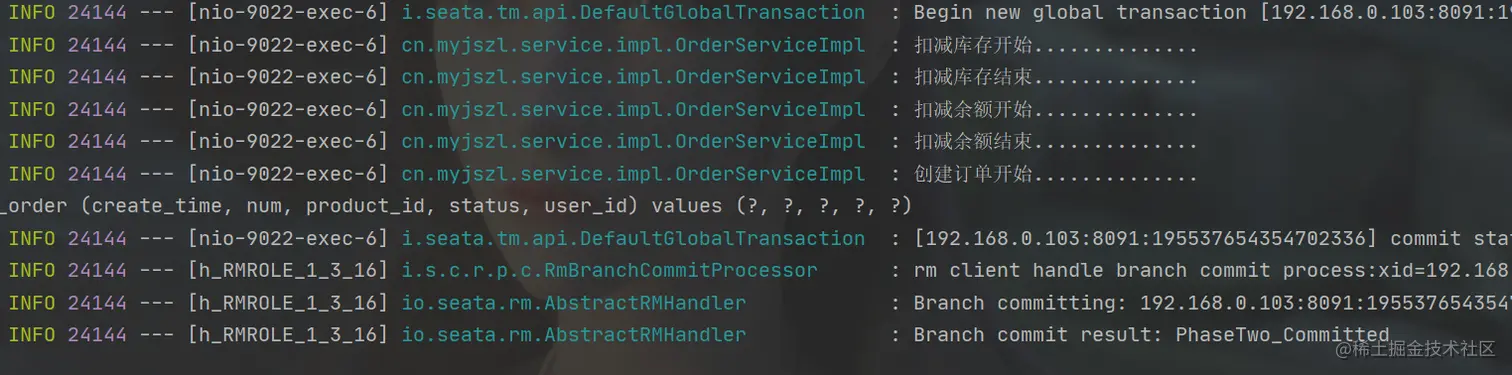Viewport: 1512px width, 375px height.
Task: Click OrderServiceImpl class in the '创建订单开始' row
Action: [x=633, y=174]
